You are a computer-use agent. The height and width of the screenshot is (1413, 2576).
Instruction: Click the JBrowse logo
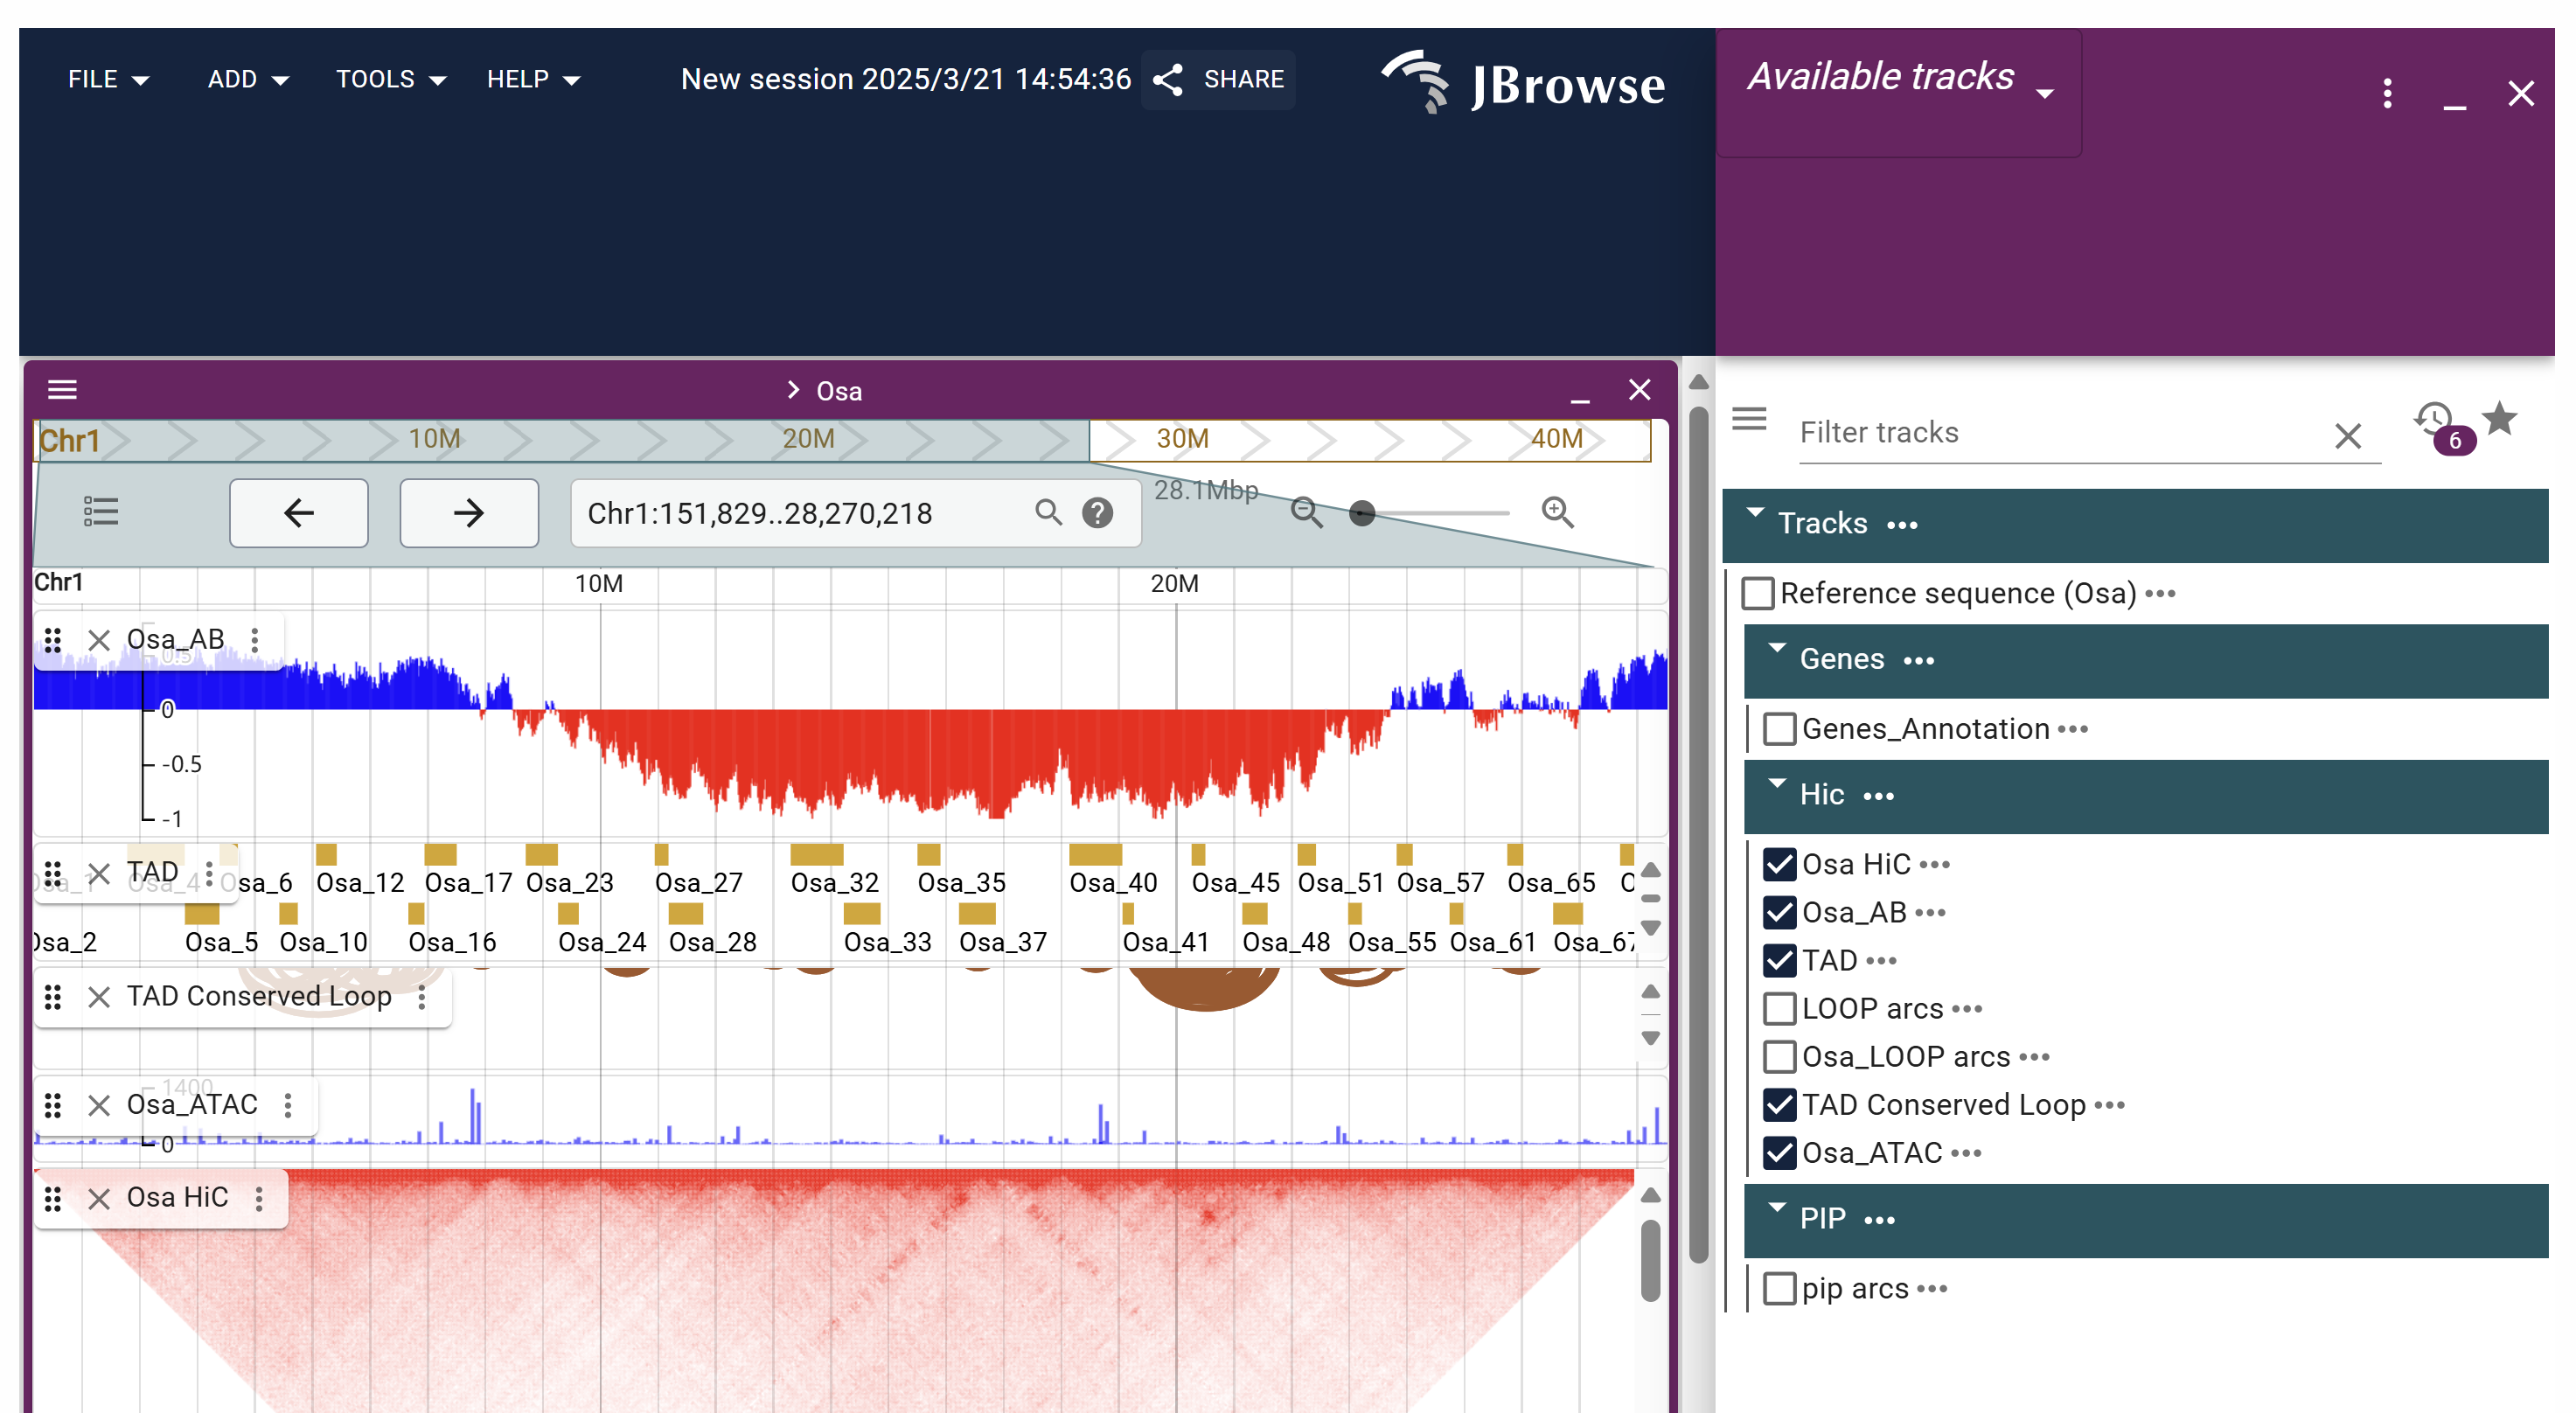tap(1523, 81)
